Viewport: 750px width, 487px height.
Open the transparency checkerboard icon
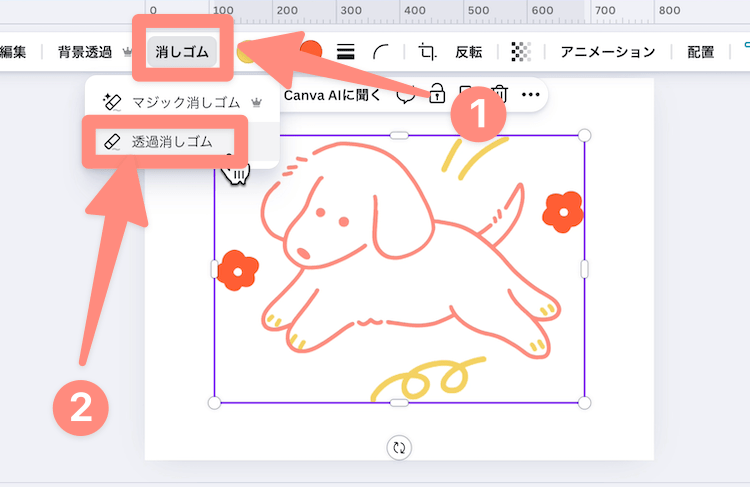pyautogui.click(x=521, y=51)
